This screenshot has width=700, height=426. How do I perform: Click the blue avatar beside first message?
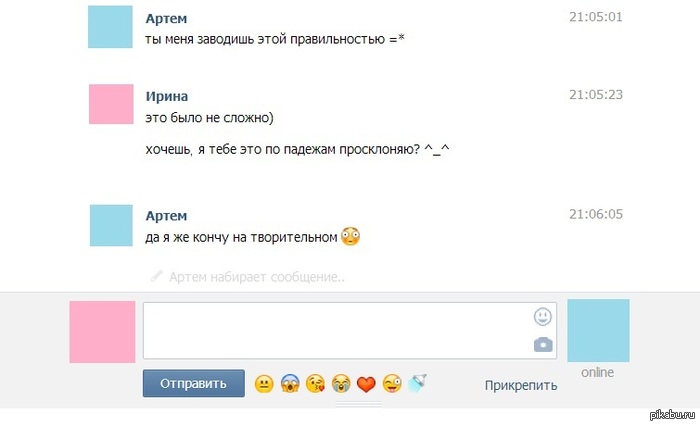click(x=110, y=27)
